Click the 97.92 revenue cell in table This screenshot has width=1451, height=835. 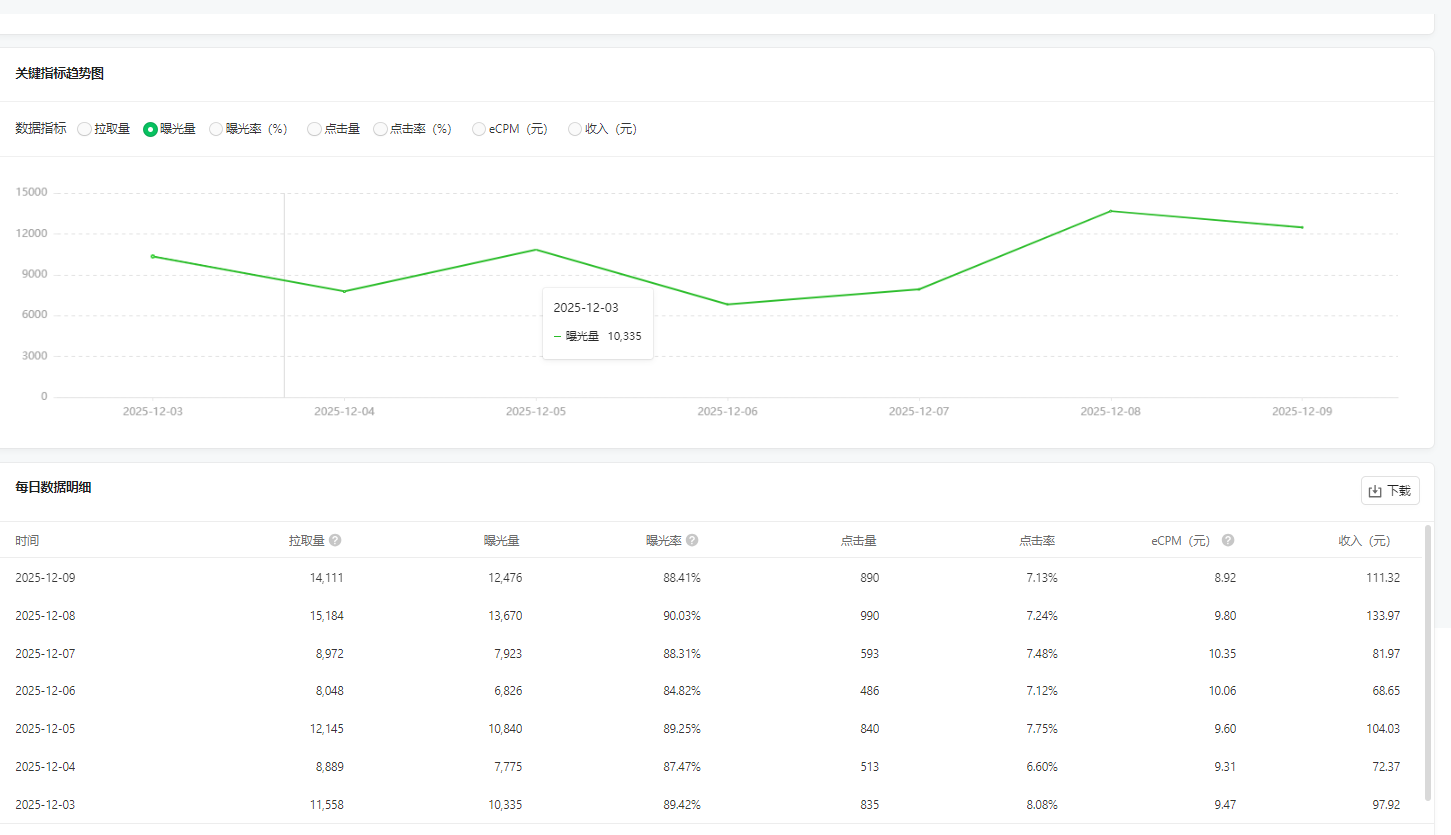coord(1386,804)
